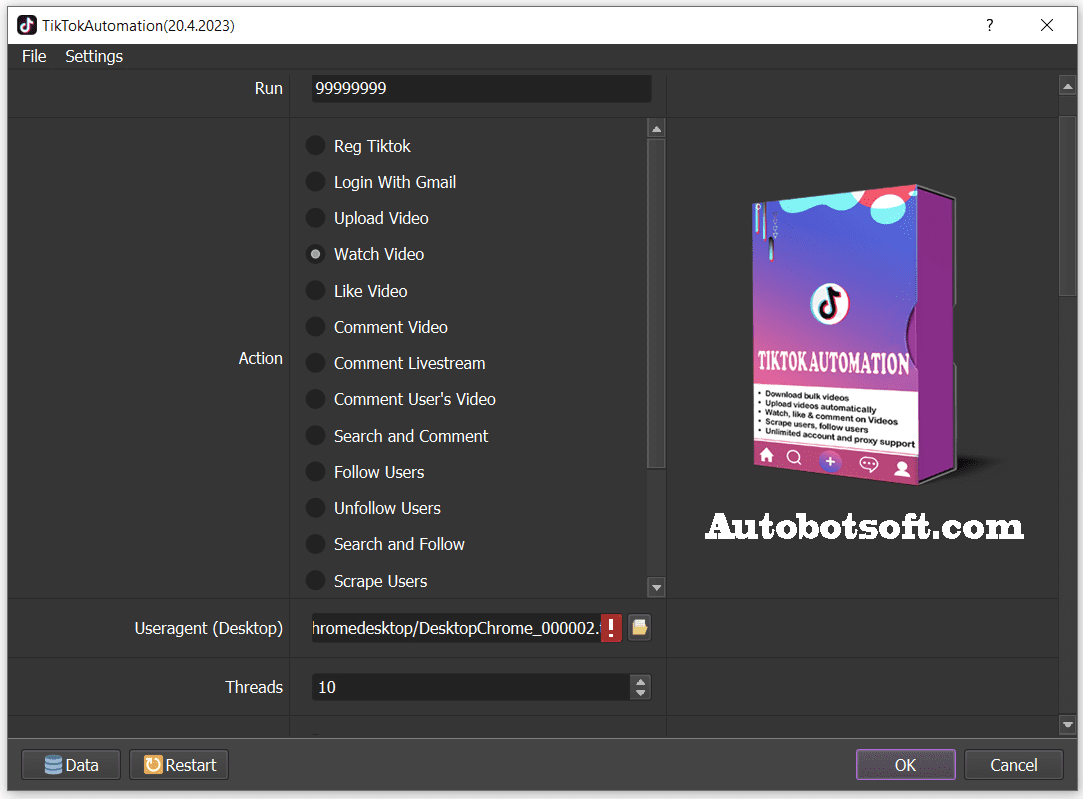Image resolution: width=1083 pixels, height=799 pixels.
Task: Decrease Threads with the down spinner arrow
Action: pyautogui.click(x=641, y=693)
